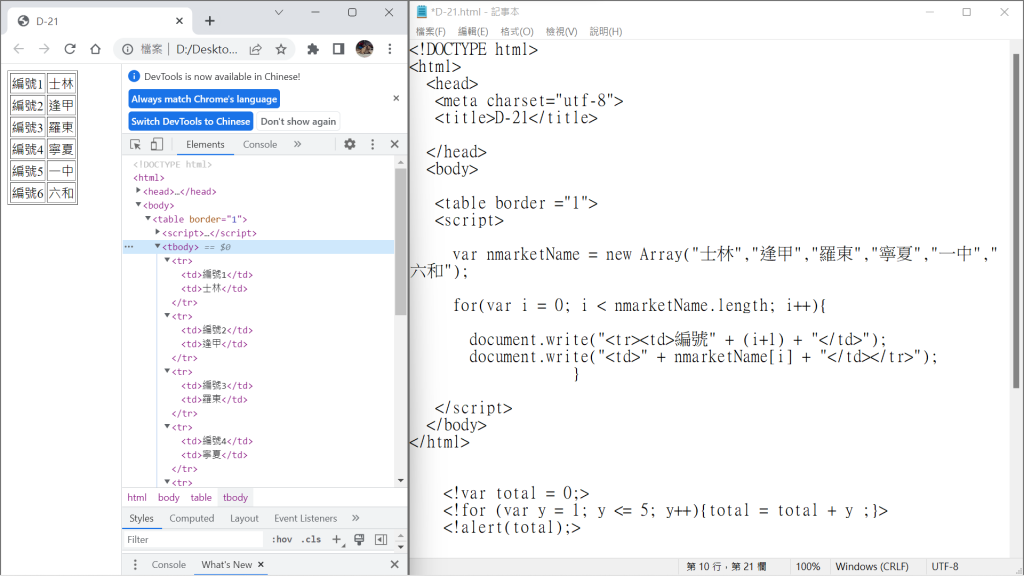Image resolution: width=1024 pixels, height=576 pixels.
Task: Click DevTools Elements scrollbar thumb
Action: point(400,242)
